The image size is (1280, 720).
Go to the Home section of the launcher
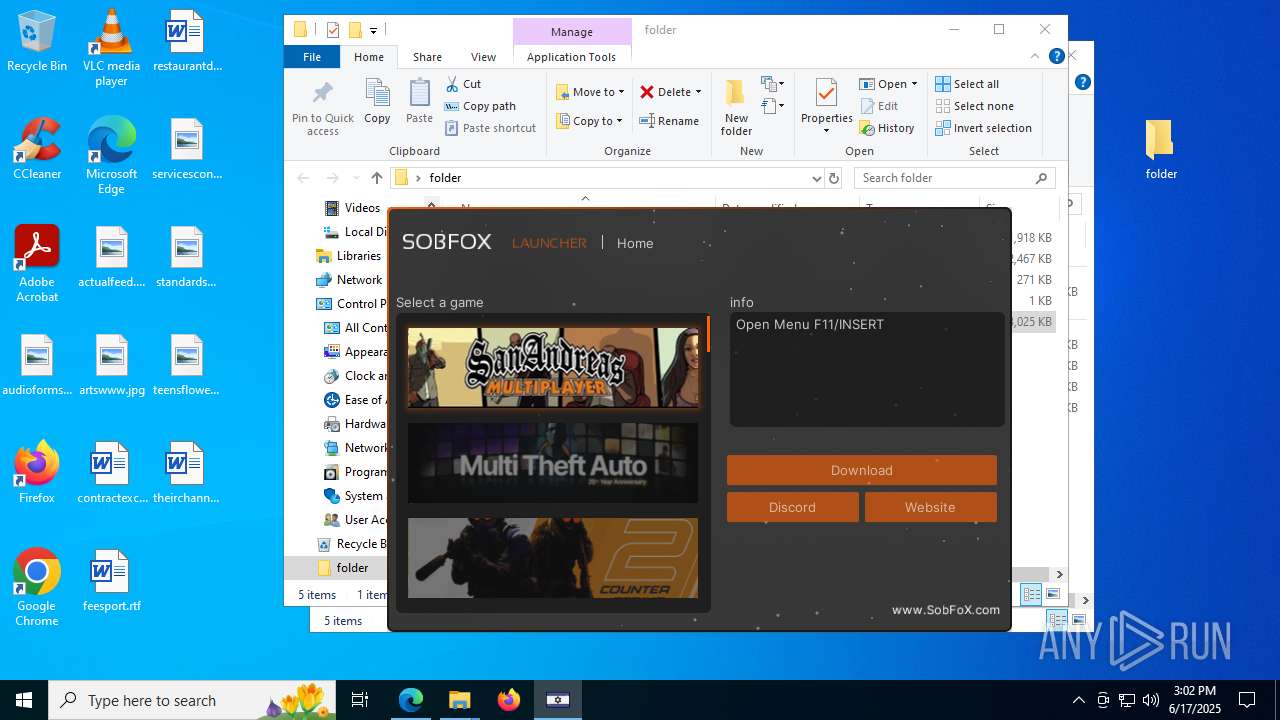coord(635,243)
